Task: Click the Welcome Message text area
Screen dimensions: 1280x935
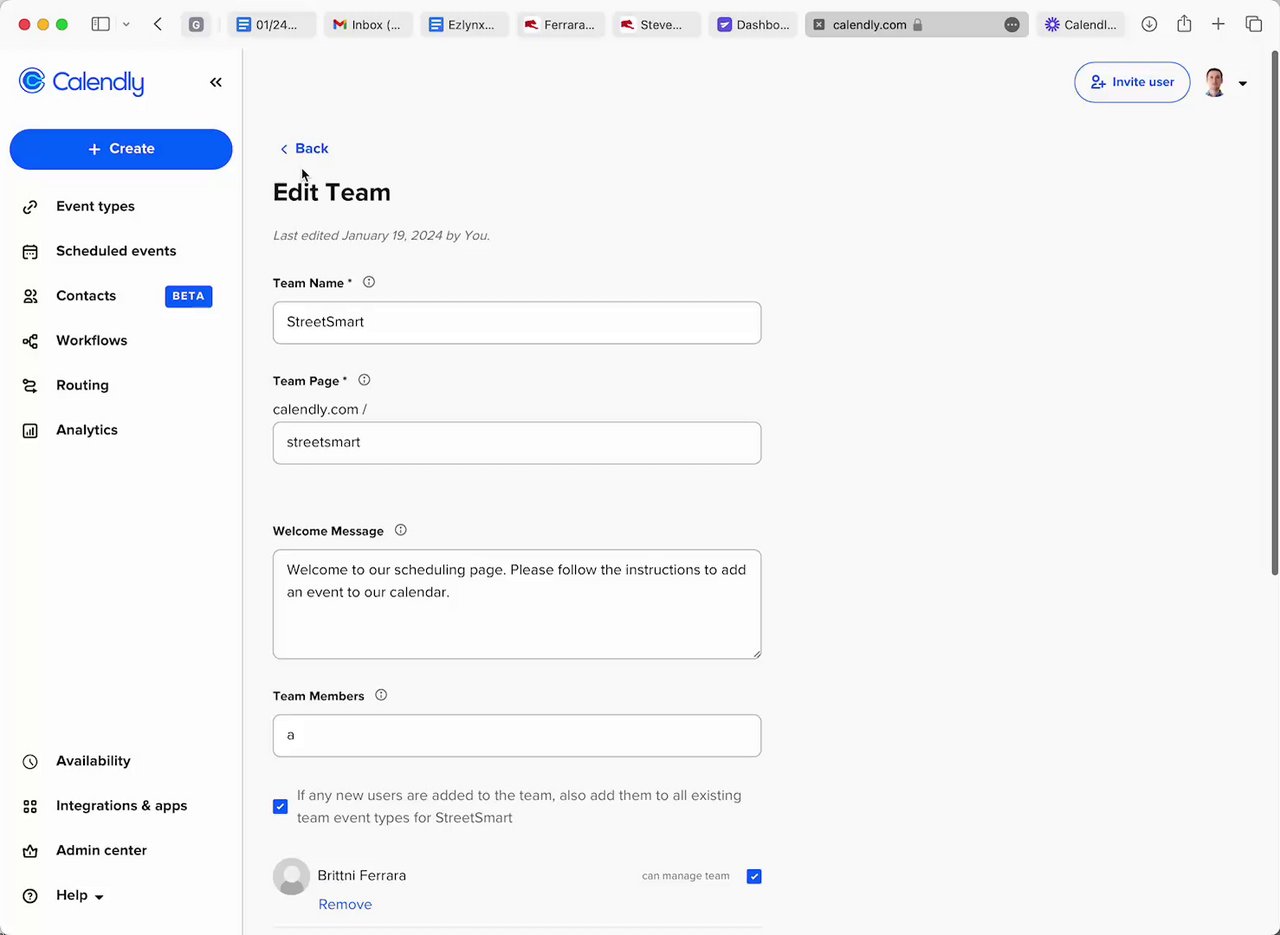Action: click(x=517, y=604)
